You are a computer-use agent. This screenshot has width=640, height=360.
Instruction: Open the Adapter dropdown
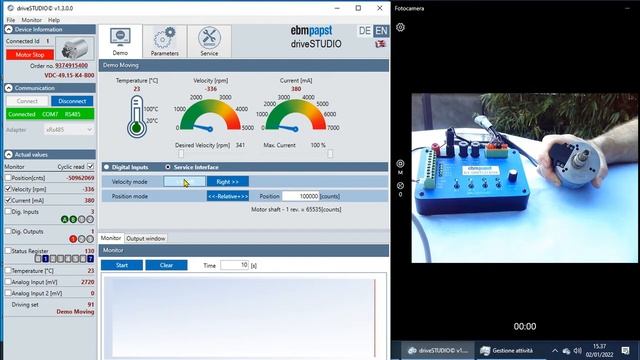(69, 130)
